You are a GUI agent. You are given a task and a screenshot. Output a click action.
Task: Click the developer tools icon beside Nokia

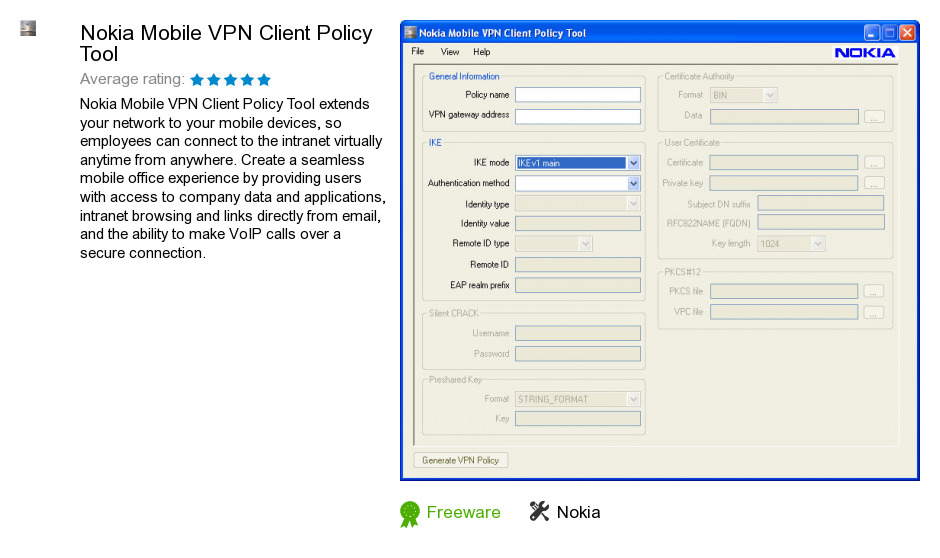(x=539, y=511)
